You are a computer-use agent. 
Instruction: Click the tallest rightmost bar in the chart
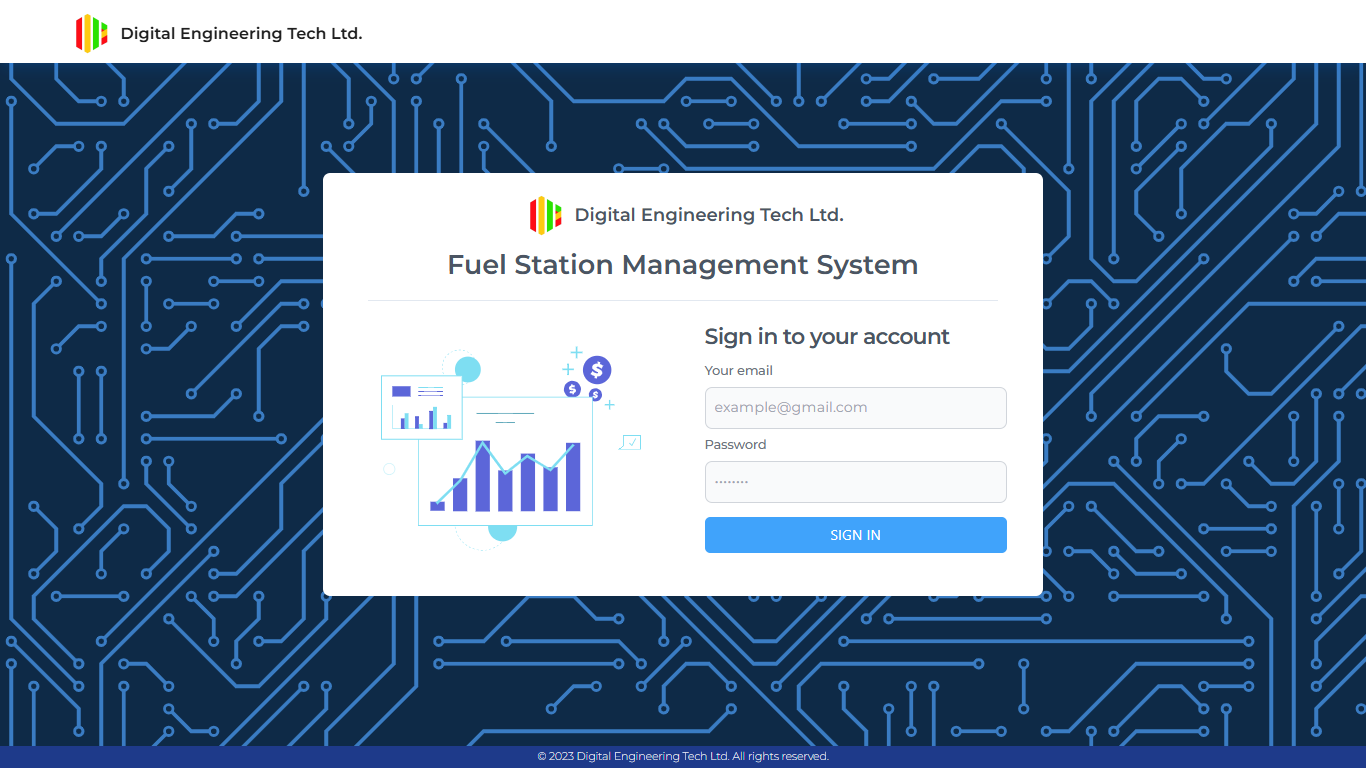(x=573, y=477)
